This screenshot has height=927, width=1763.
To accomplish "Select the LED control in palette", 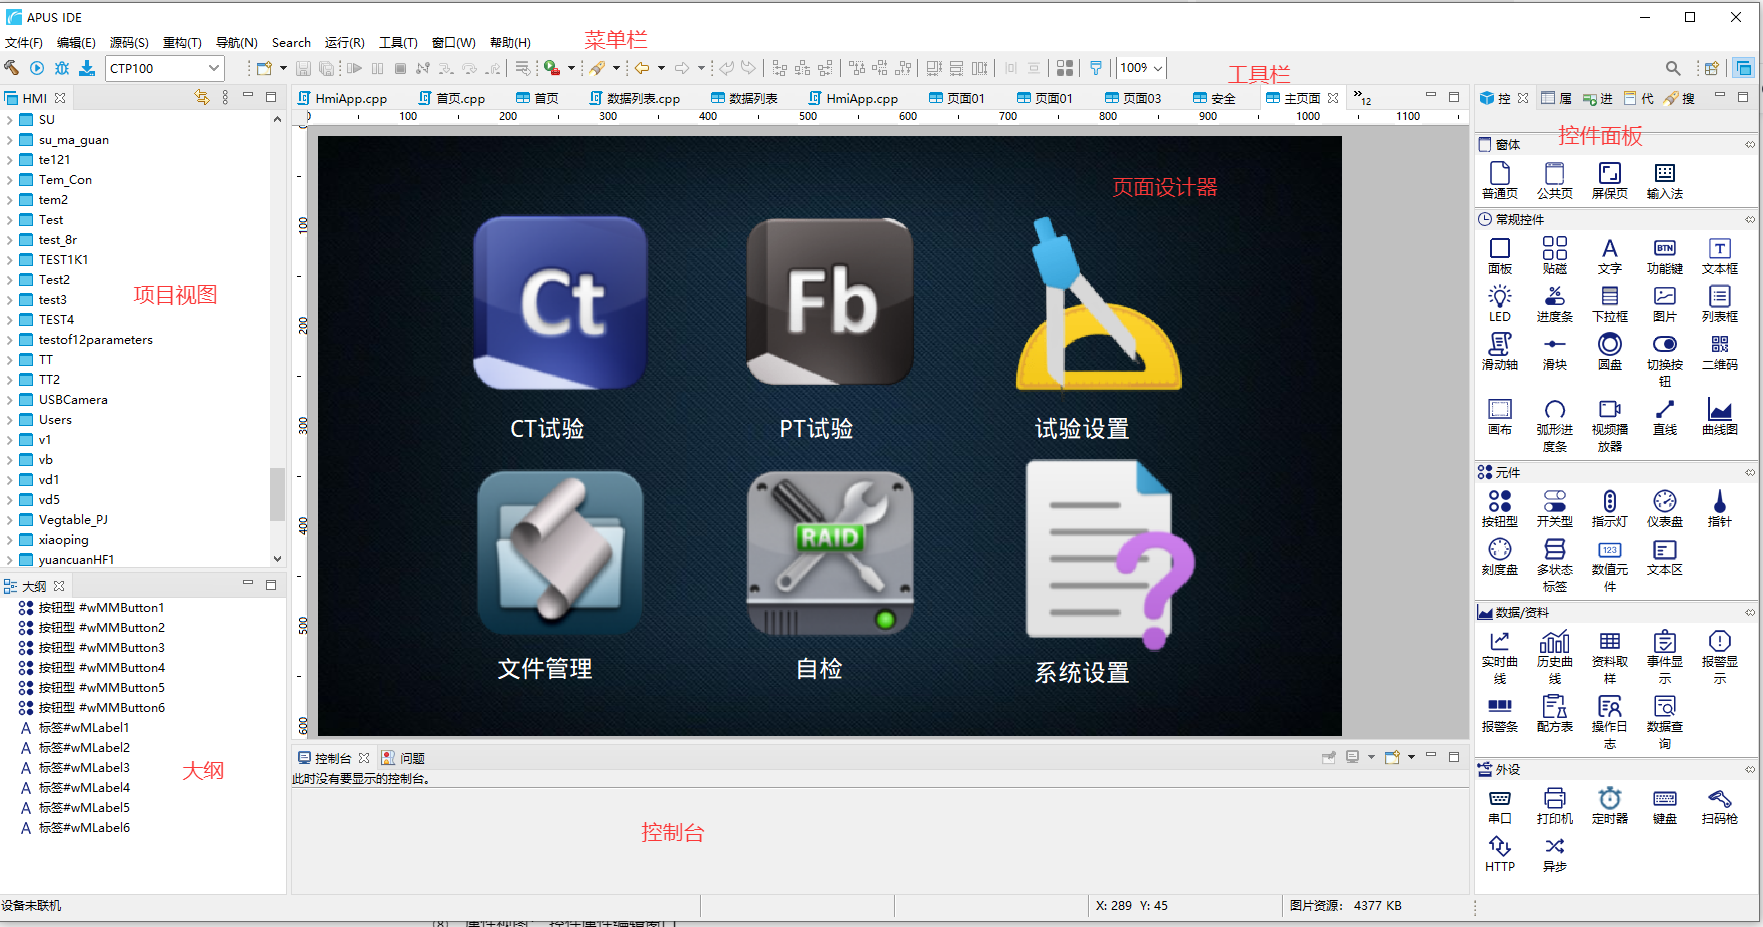I will pyautogui.click(x=1499, y=303).
